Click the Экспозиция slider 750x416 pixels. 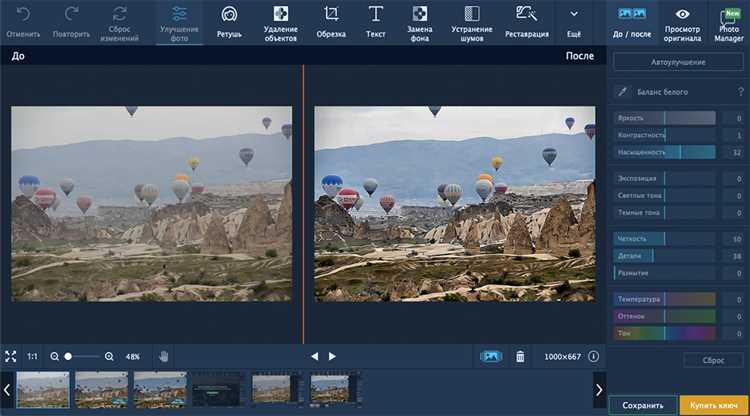(664, 178)
